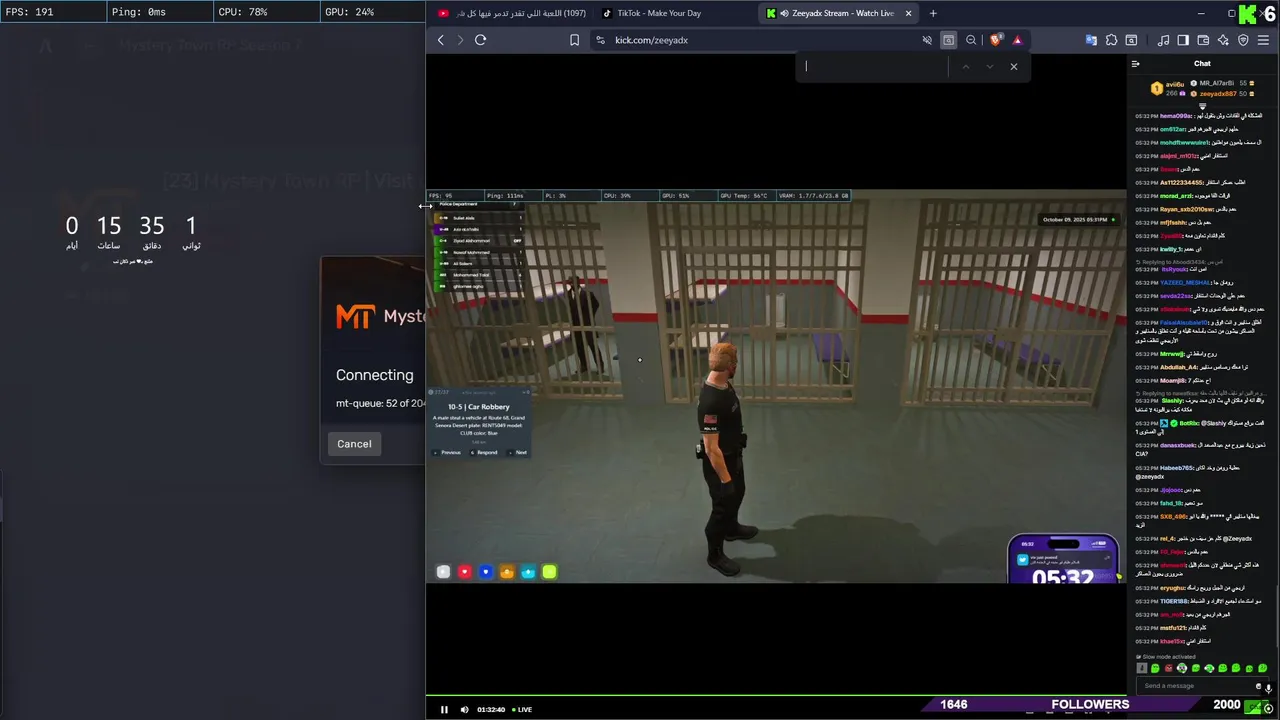Click the music note toolbar icon
The image size is (1280, 720).
coord(1163,40)
